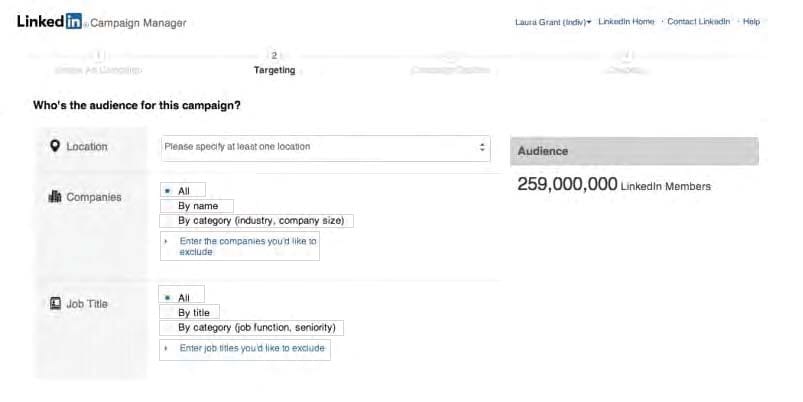Open Laura Grant account menu
This screenshot has width=803, height=402.
point(553,23)
